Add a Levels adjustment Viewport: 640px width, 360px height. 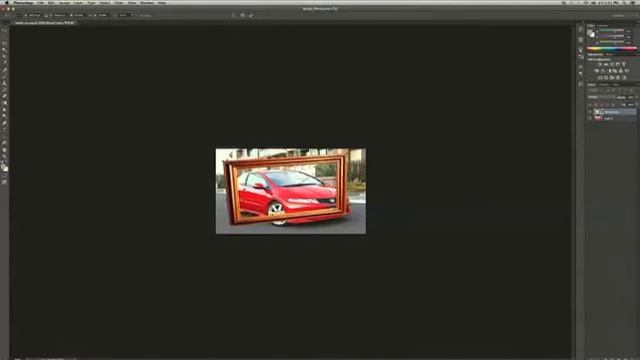(606, 64)
